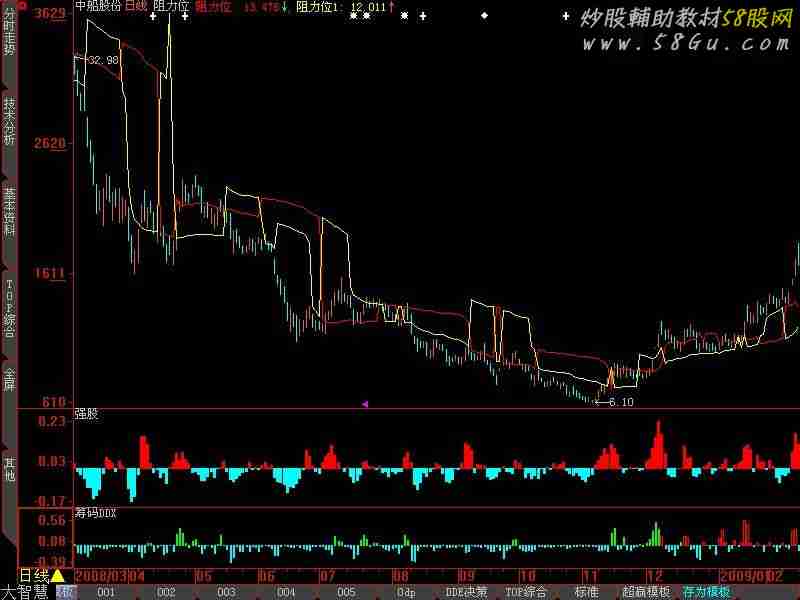
Task: Switch to the 标准 template
Action: click(x=586, y=592)
